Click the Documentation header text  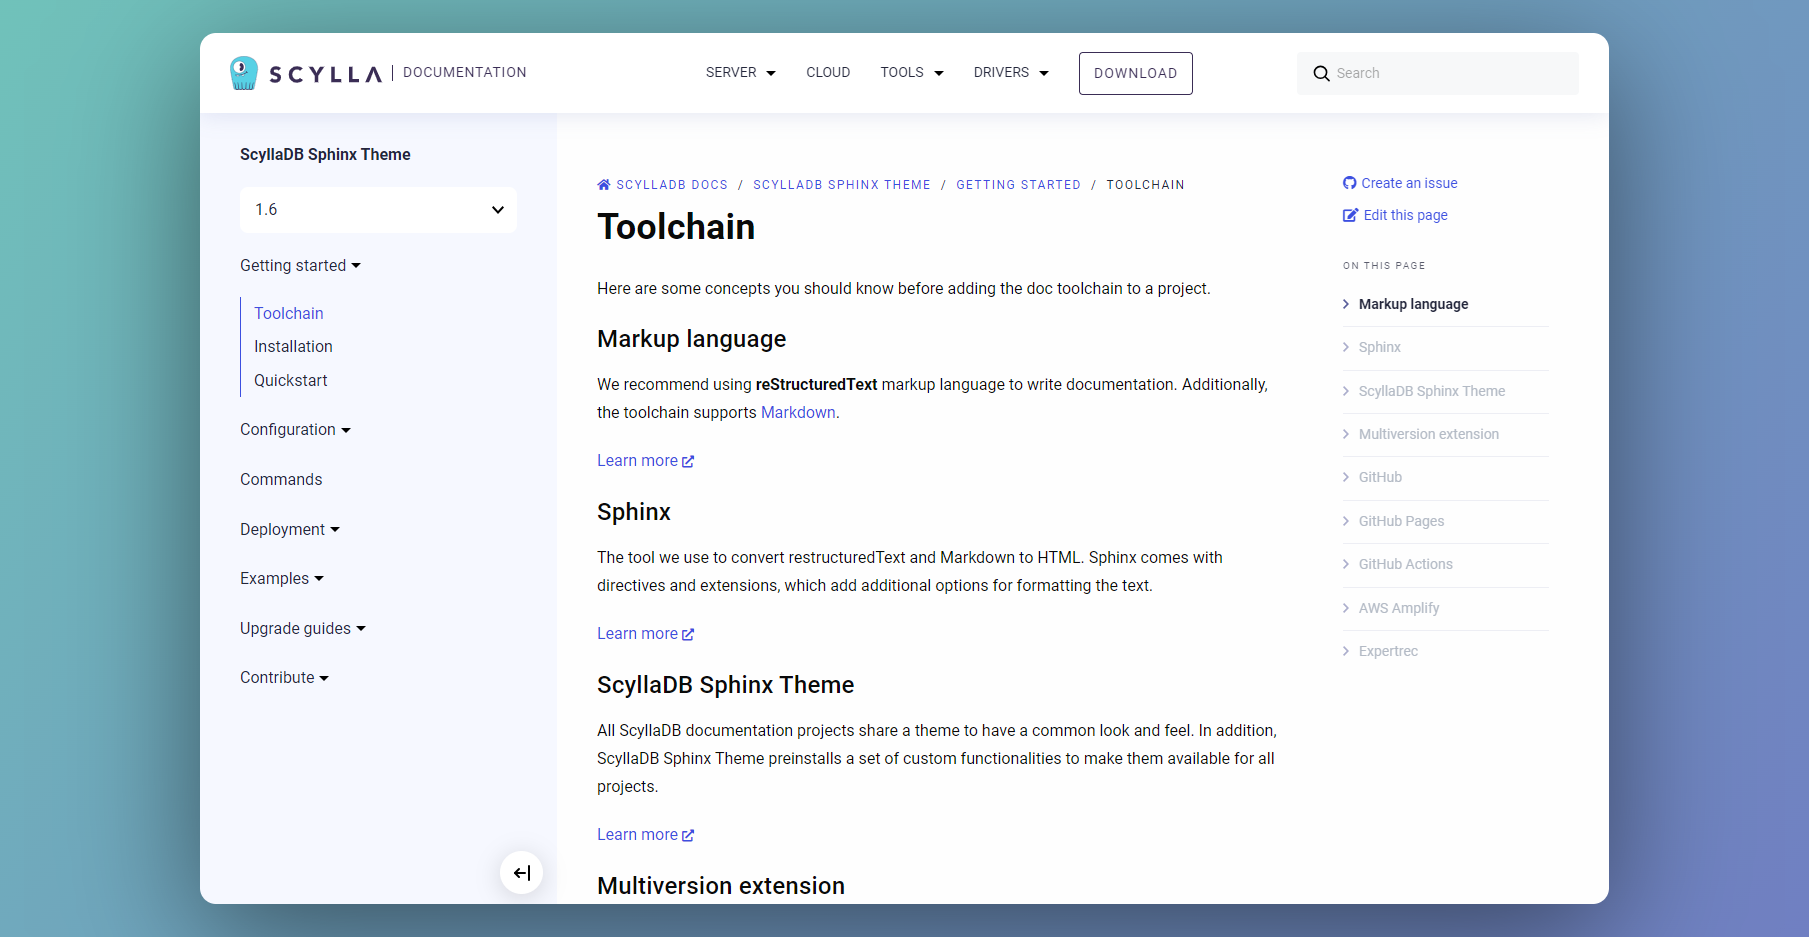[x=464, y=72]
